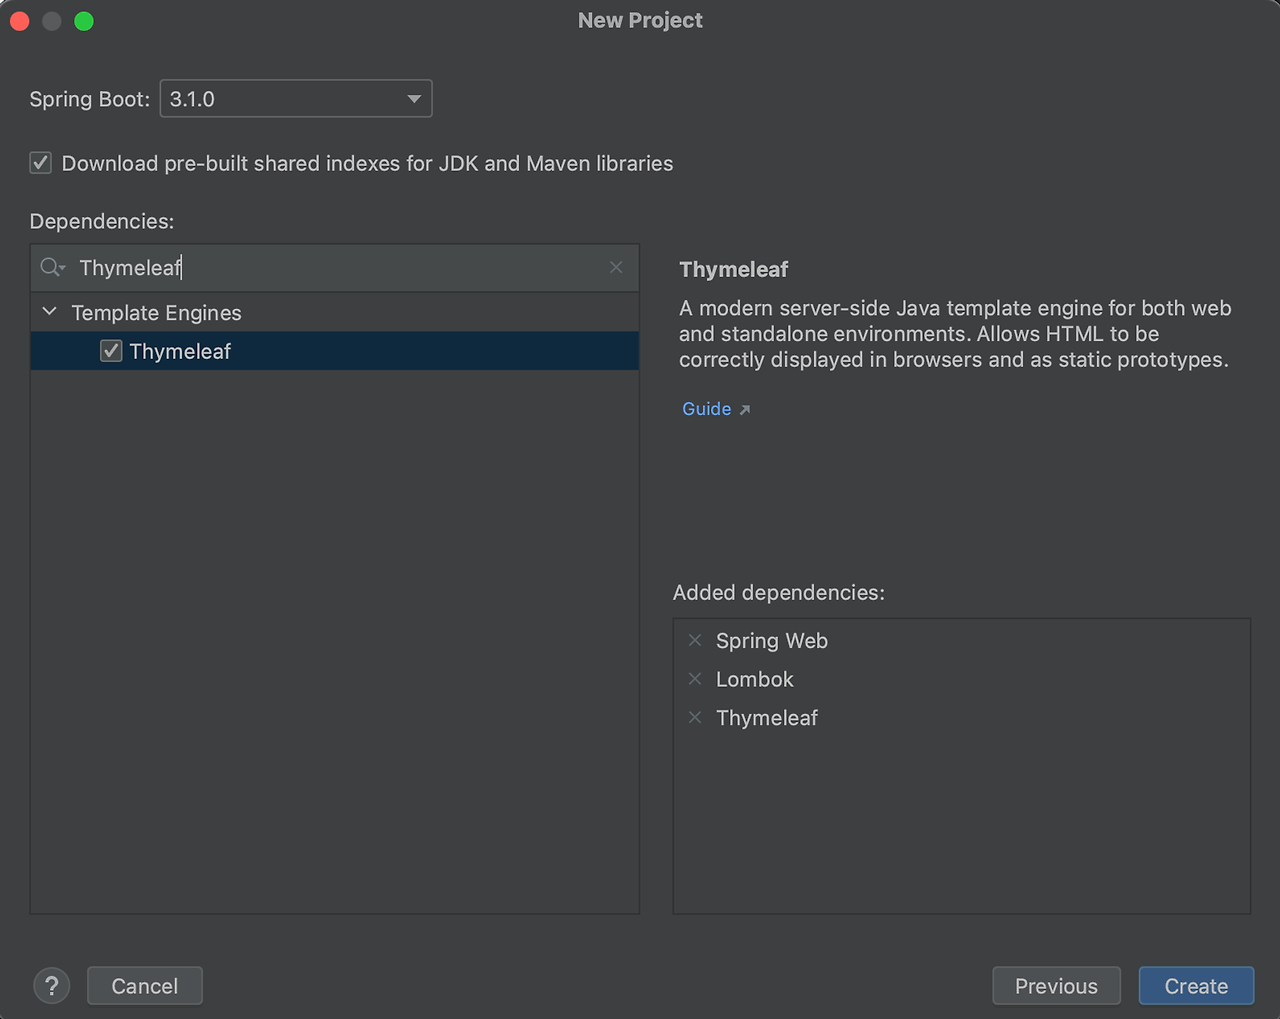Select the Thymeleaf row in dependency list
1280x1019 pixels.
tap(335, 351)
